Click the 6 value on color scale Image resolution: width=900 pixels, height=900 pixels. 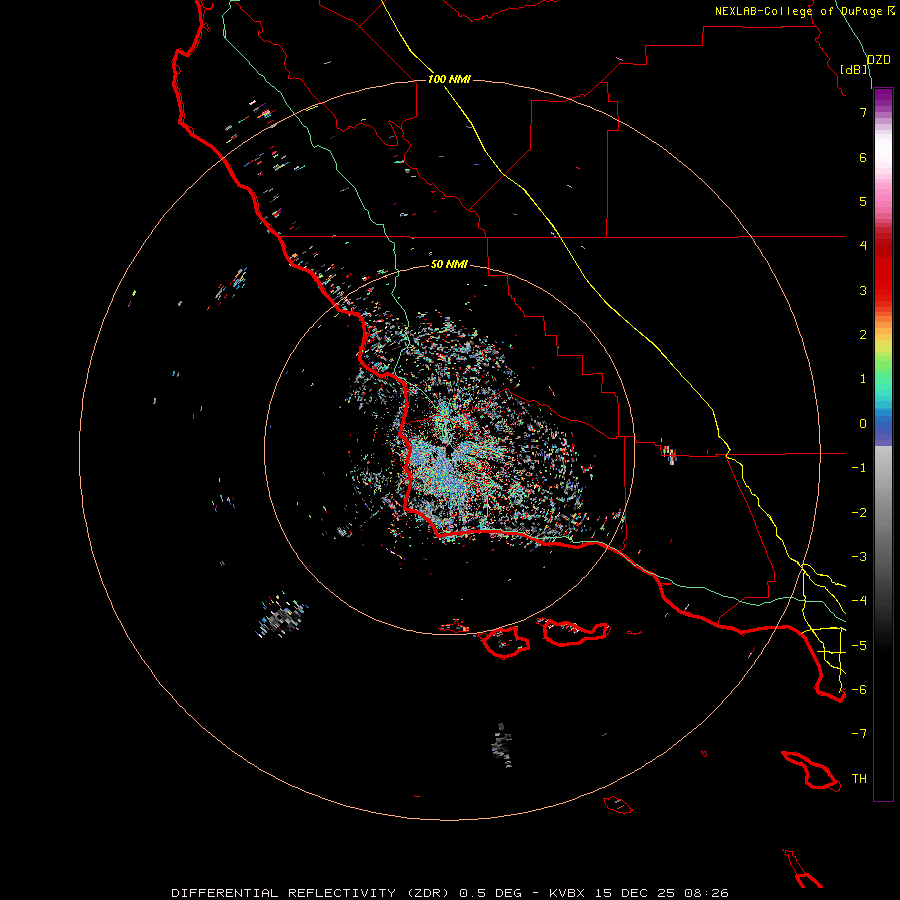[863, 157]
